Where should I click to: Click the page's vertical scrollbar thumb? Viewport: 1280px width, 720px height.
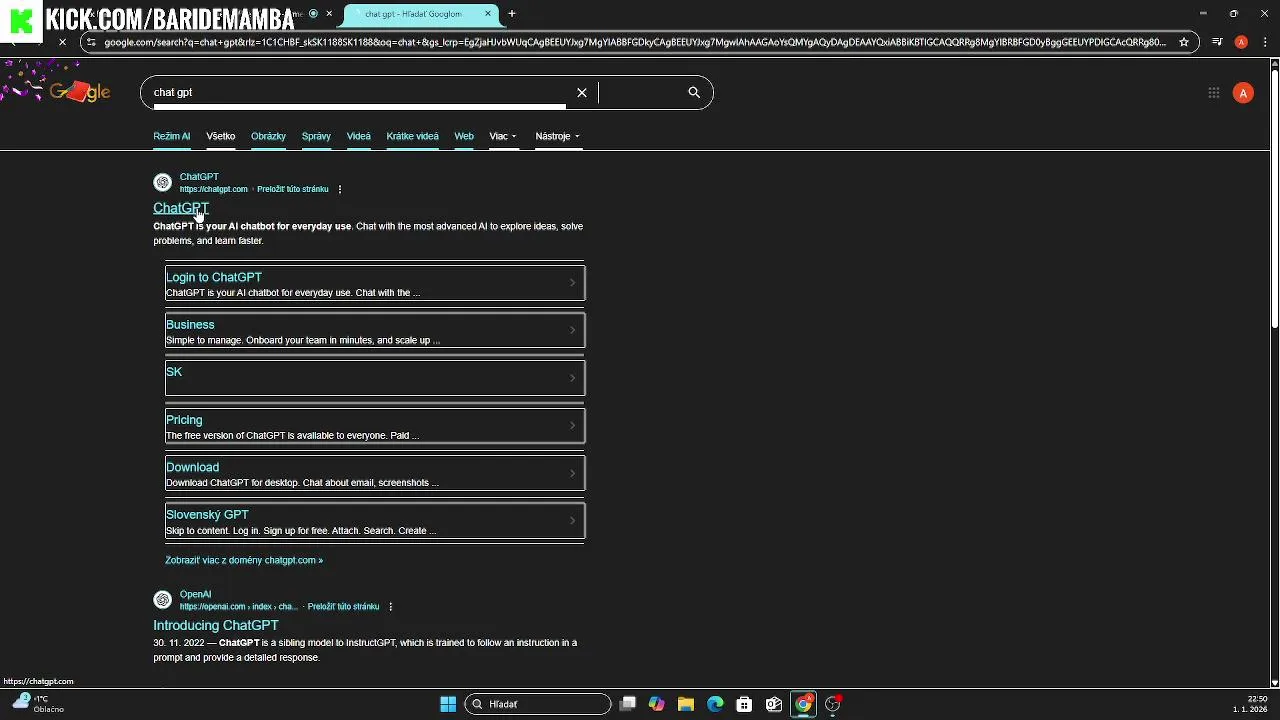click(1275, 198)
